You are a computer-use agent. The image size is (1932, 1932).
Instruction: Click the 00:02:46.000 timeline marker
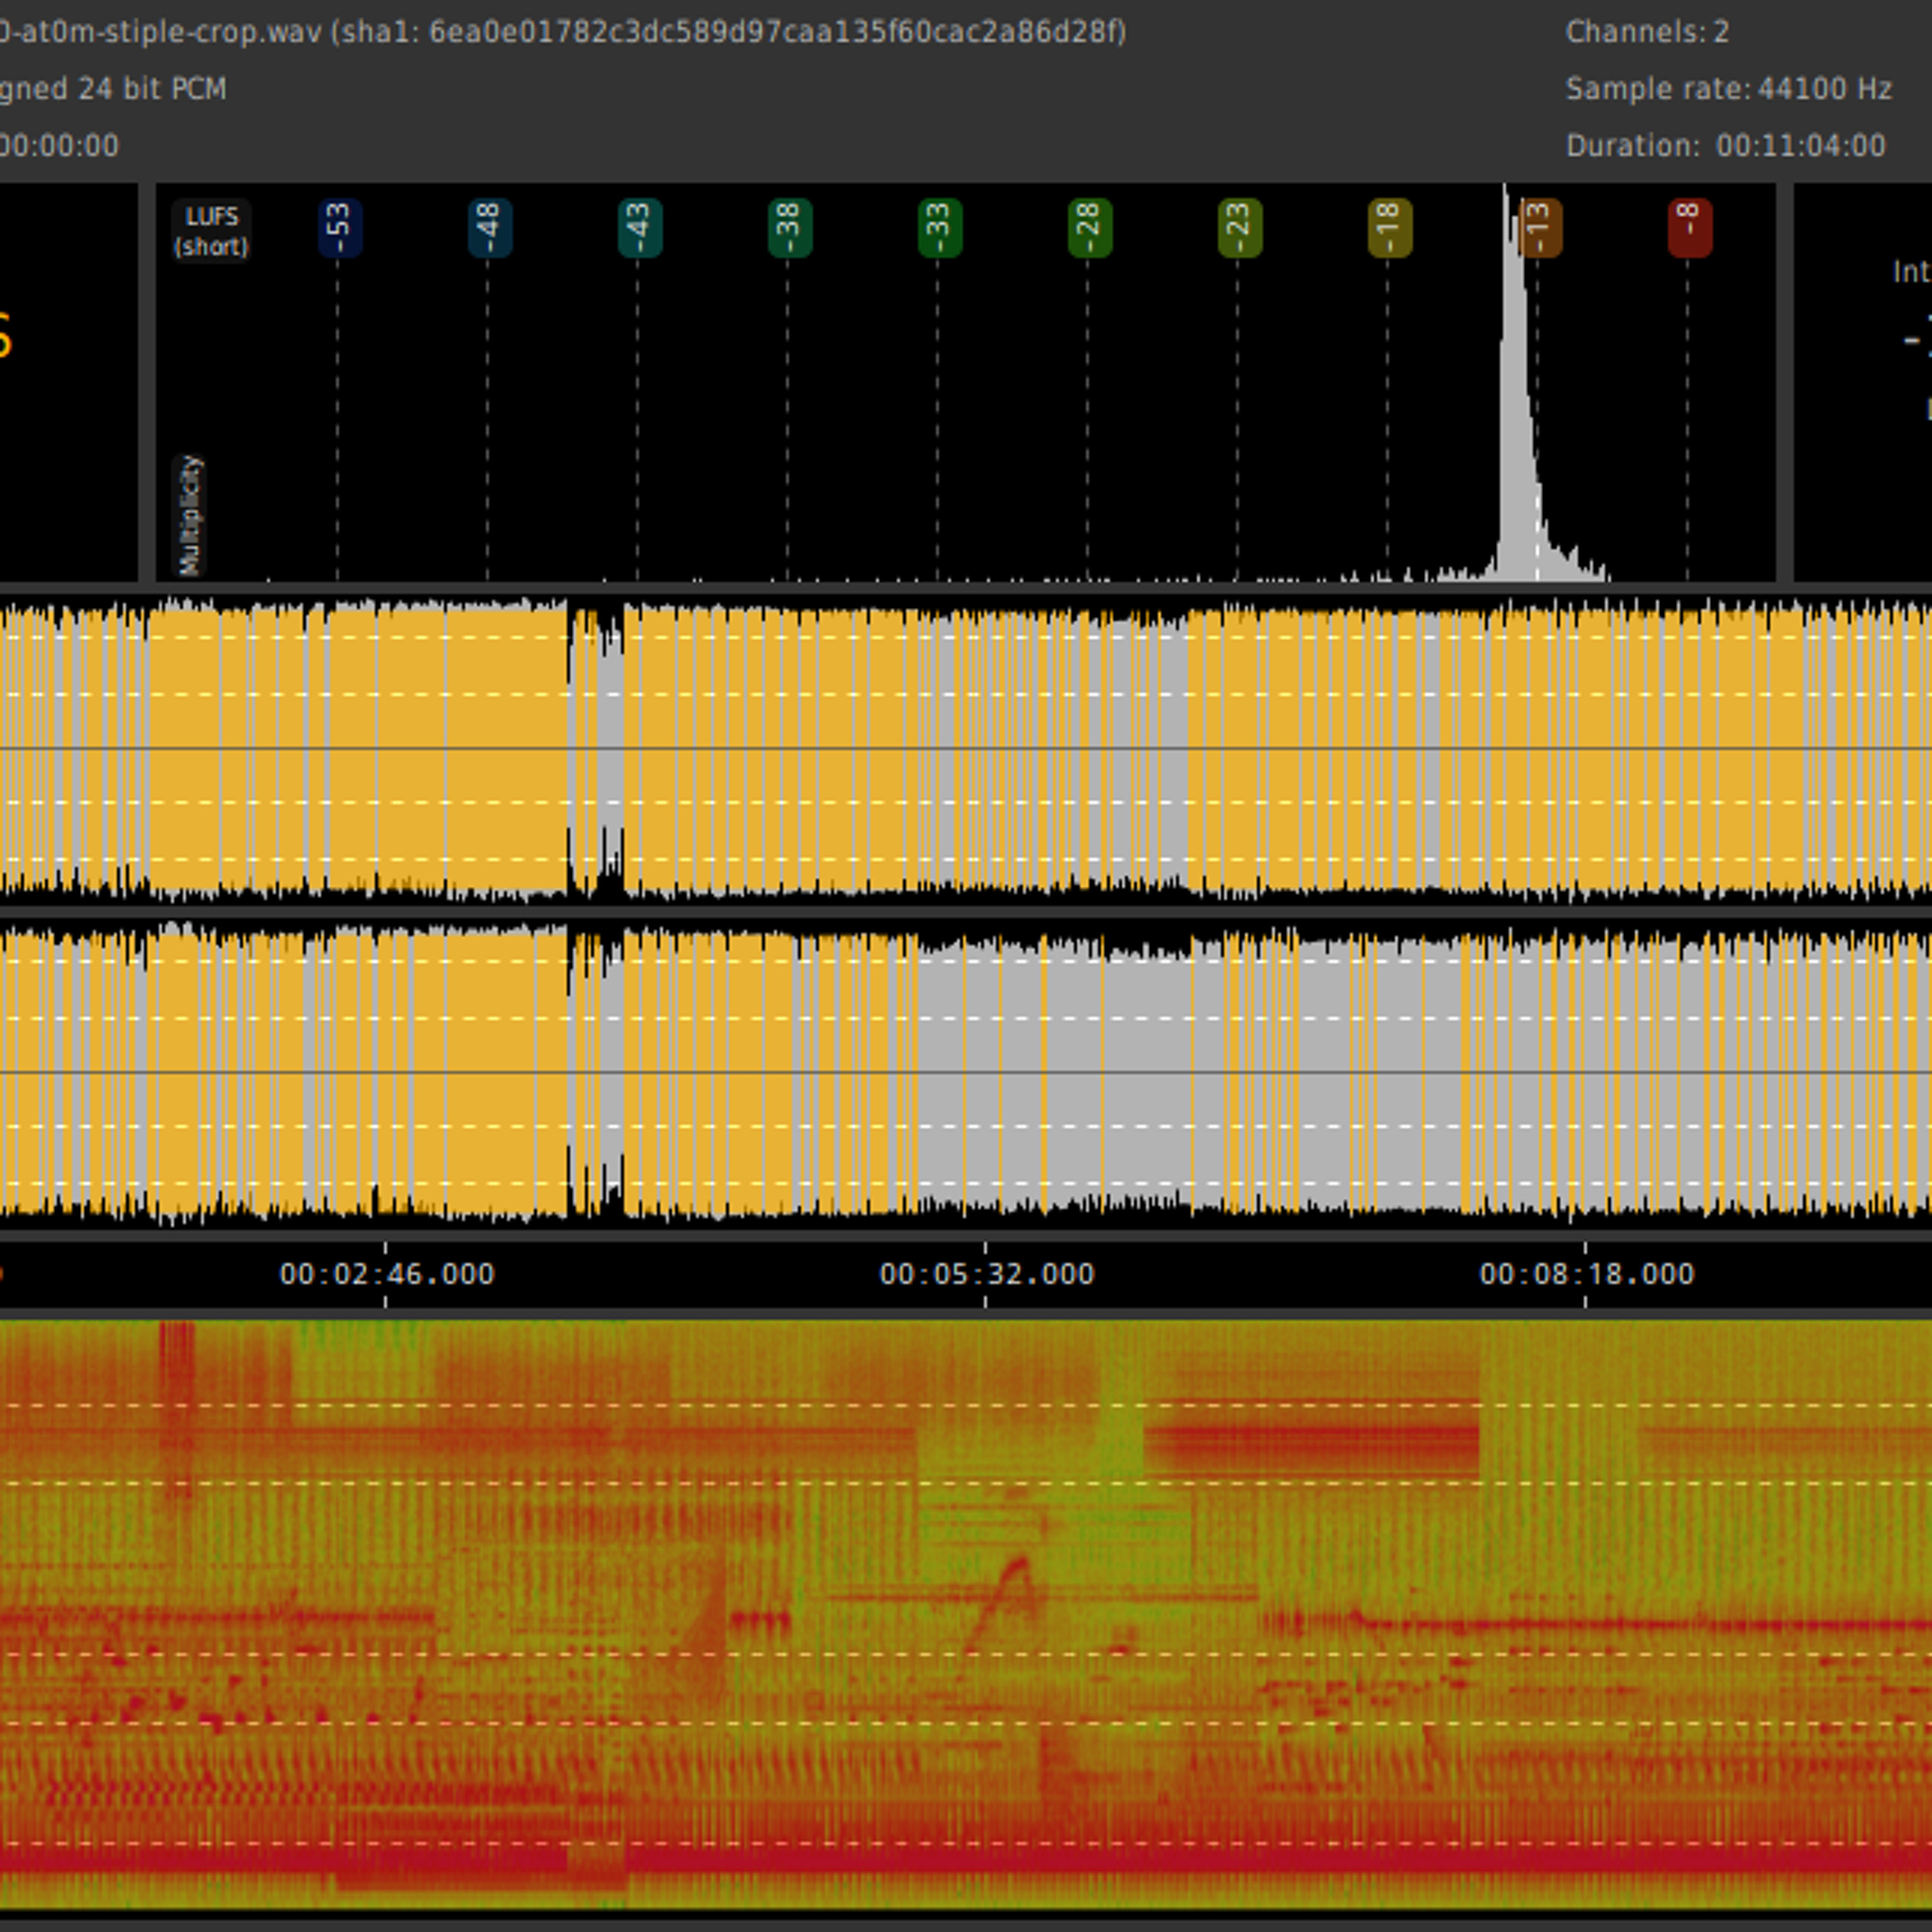[x=386, y=1274]
